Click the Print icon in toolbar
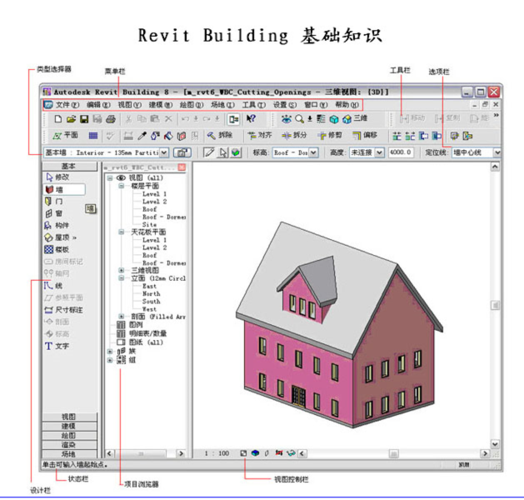 pyautogui.click(x=111, y=119)
